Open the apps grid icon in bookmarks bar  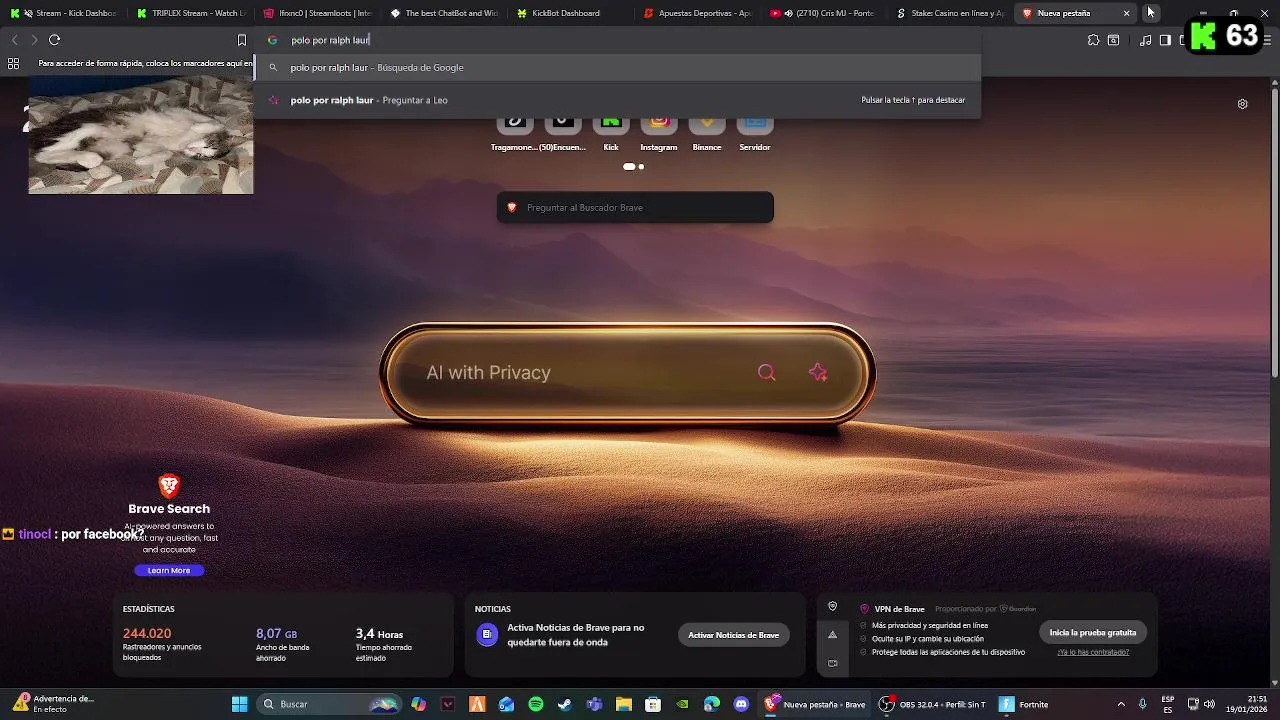[x=13, y=63]
